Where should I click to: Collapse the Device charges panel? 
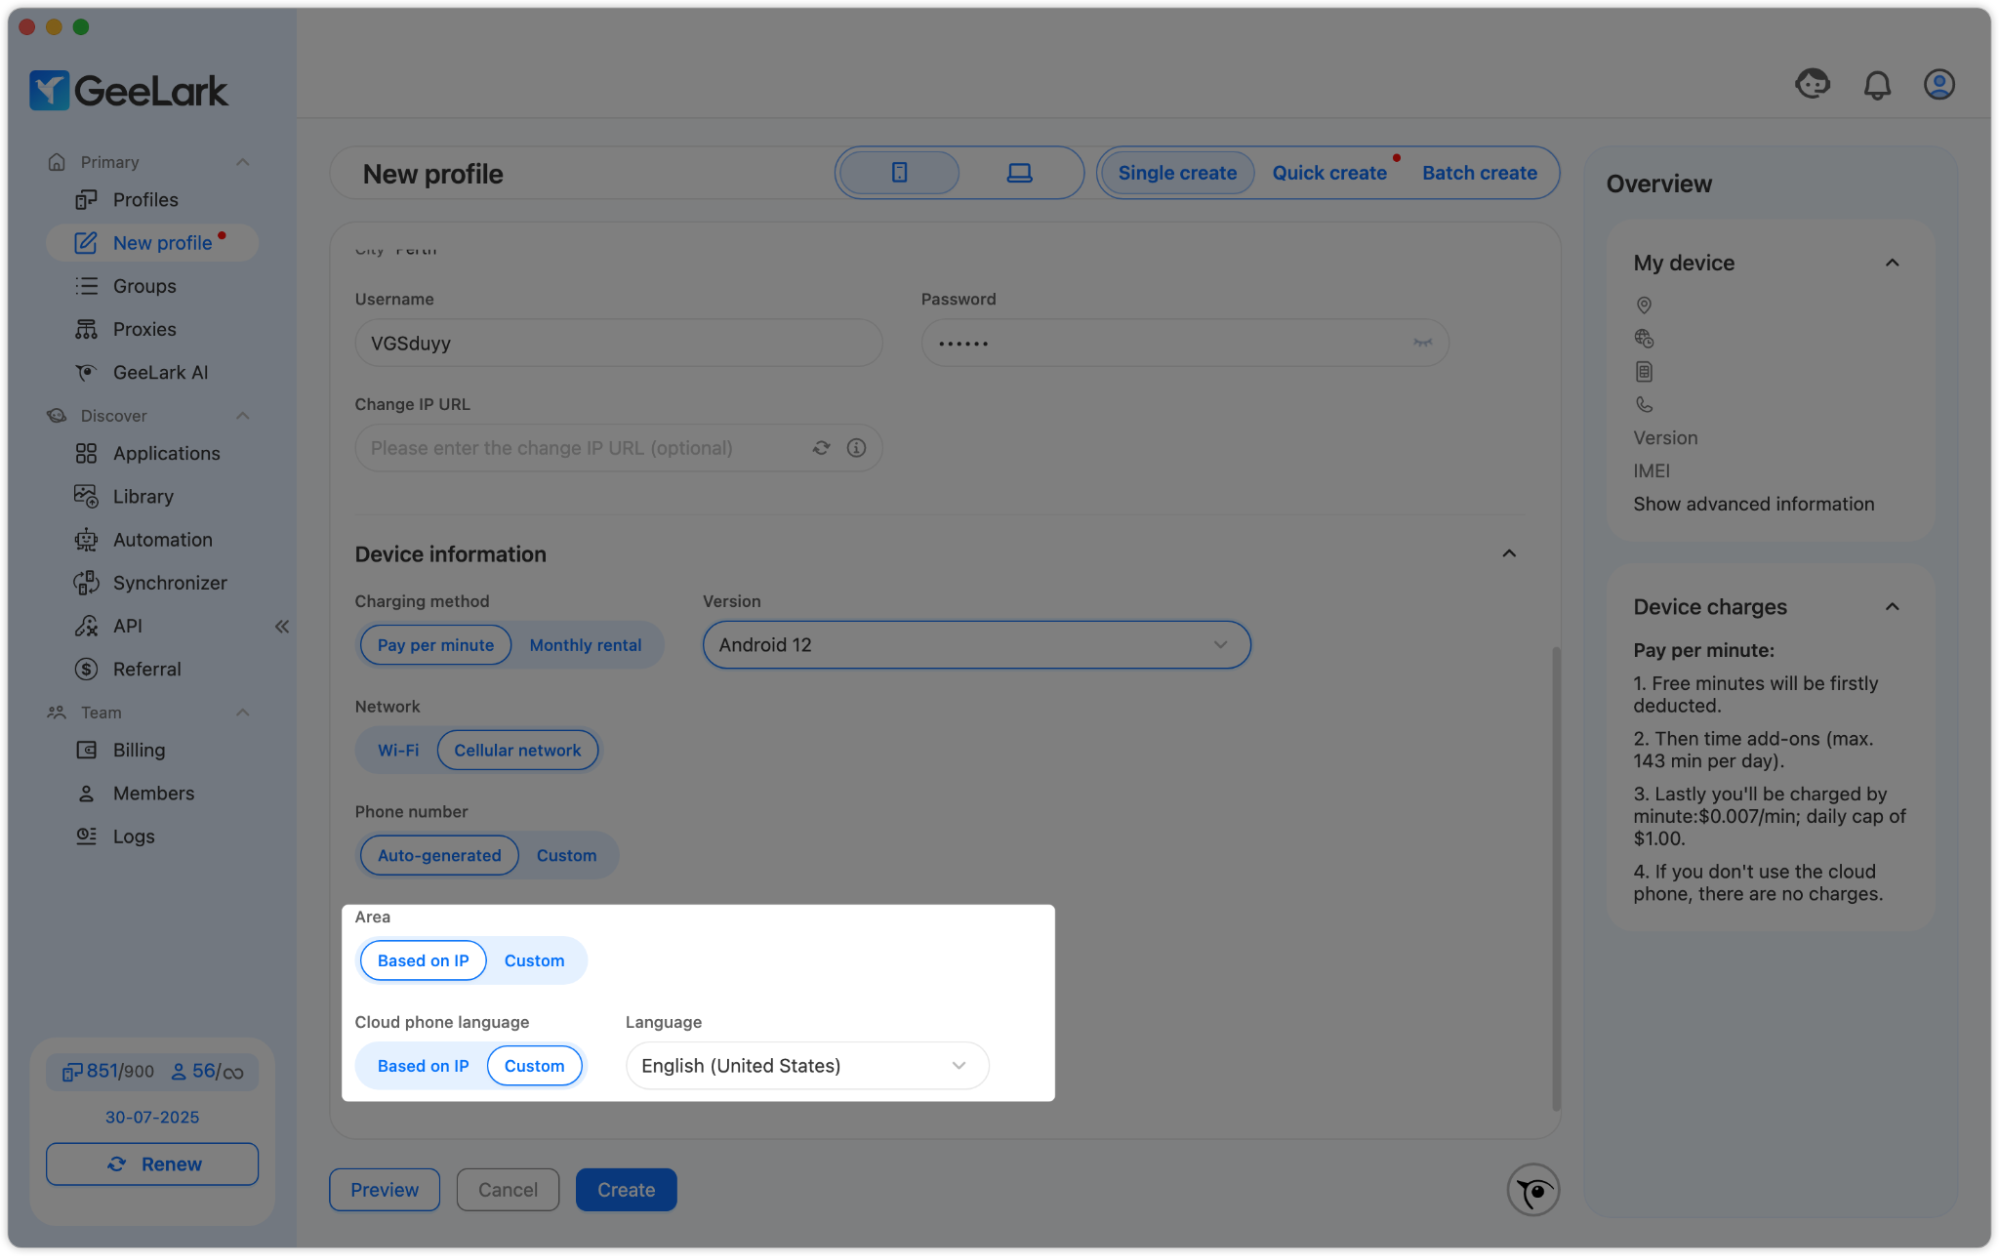pos(1892,607)
